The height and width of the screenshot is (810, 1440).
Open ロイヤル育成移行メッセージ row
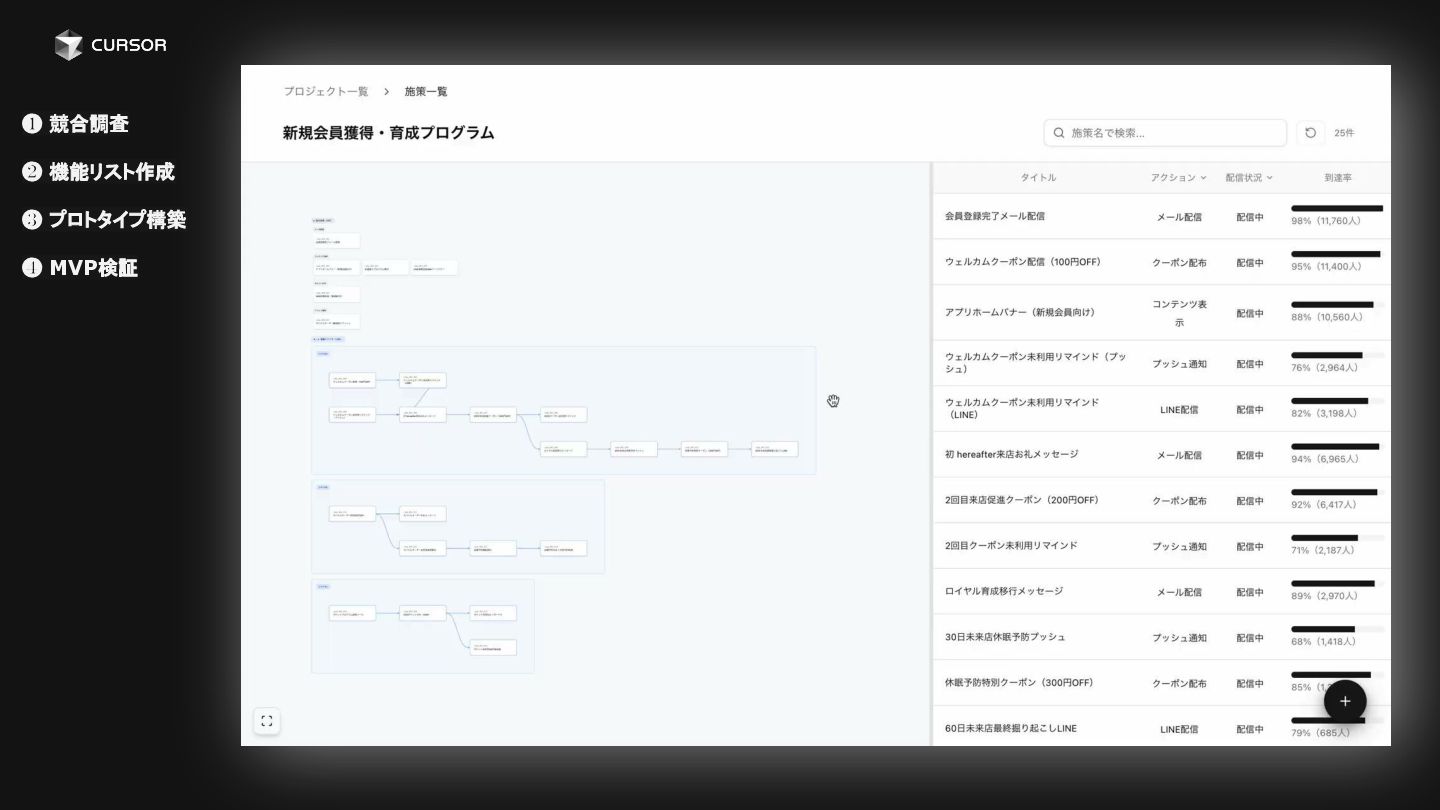pos(1161,591)
